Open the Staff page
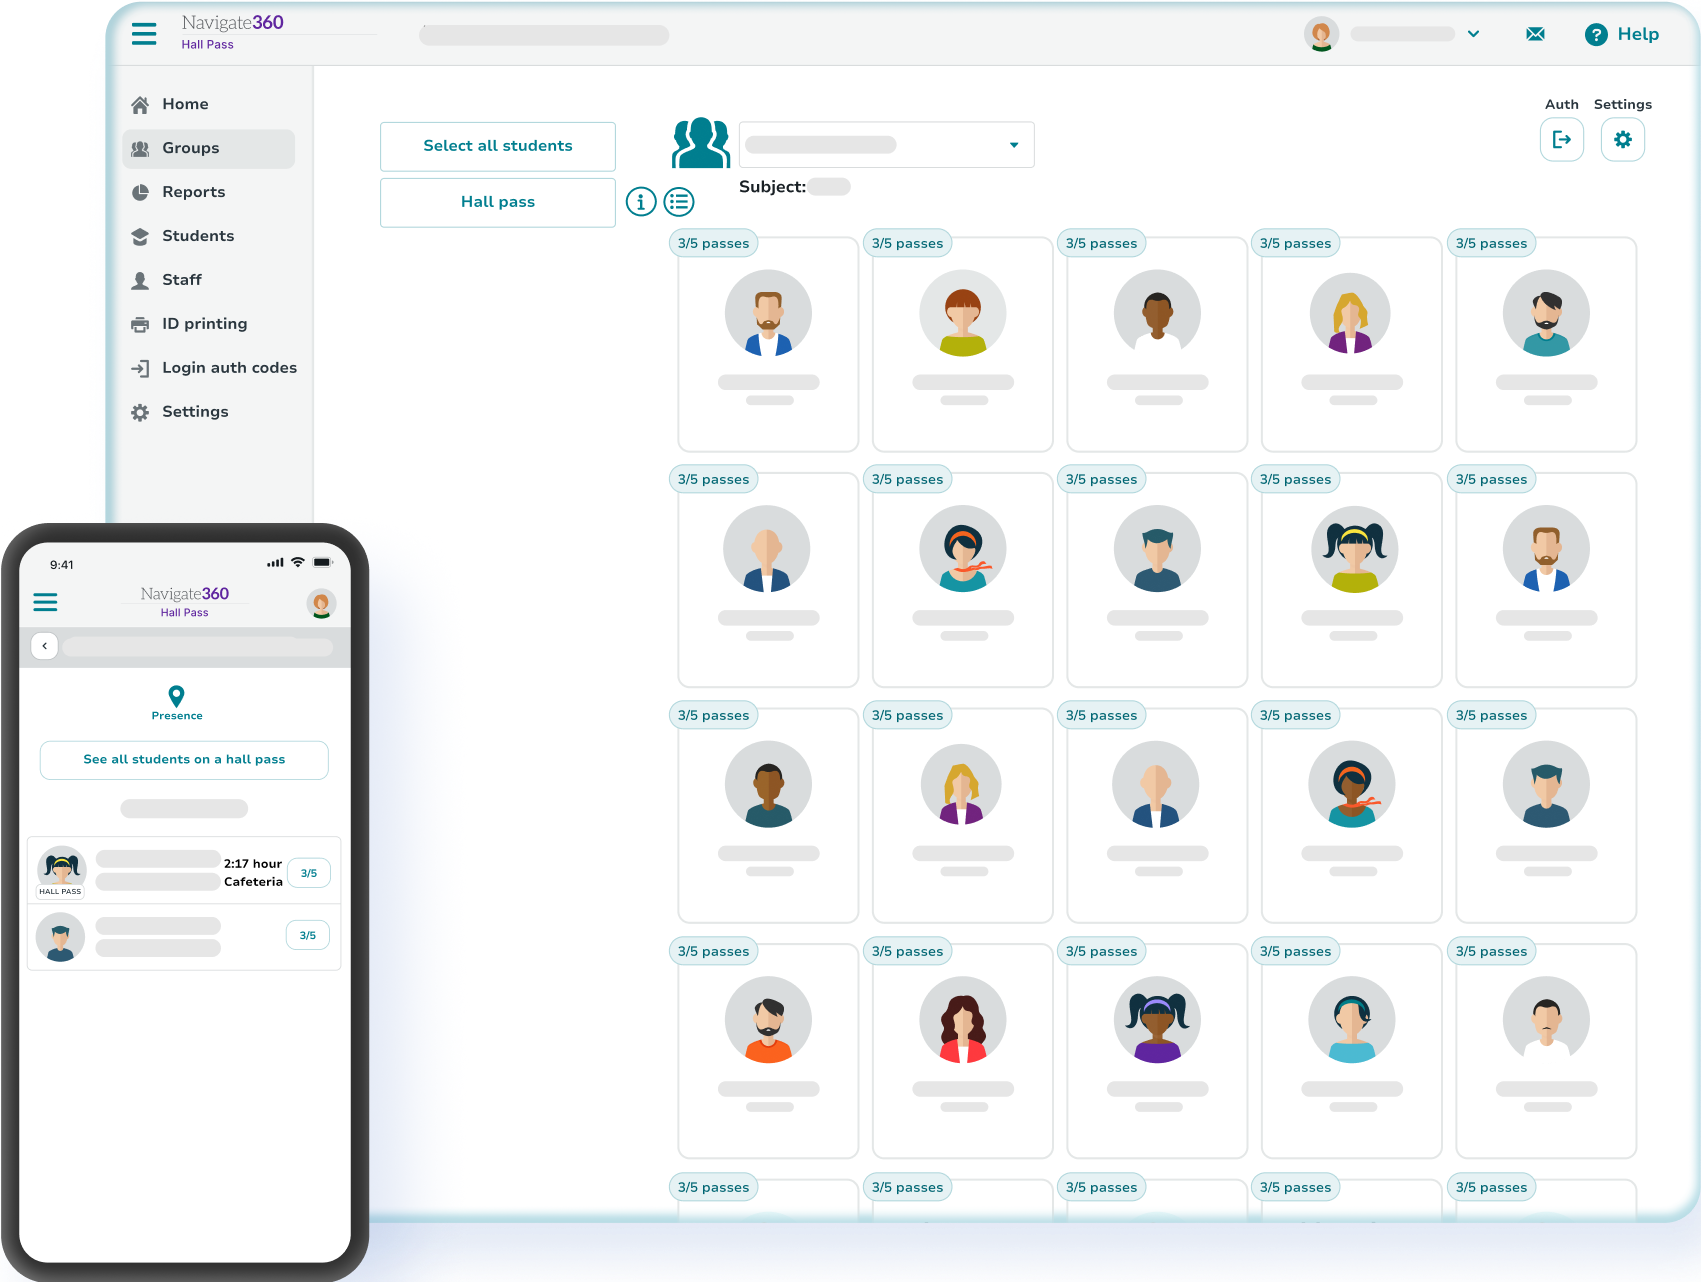Screen dimensions: 1701x1282 (x=182, y=280)
